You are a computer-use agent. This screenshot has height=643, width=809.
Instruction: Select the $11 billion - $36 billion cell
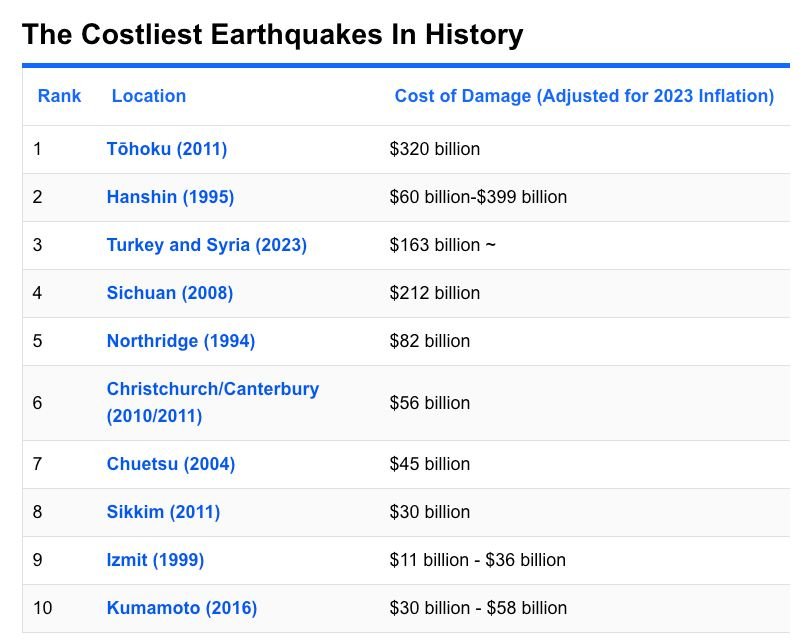pyautogui.click(x=477, y=560)
